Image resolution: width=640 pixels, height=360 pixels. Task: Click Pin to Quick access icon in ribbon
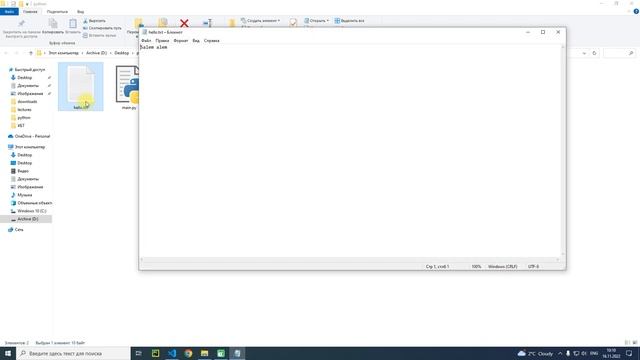(21, 23)
